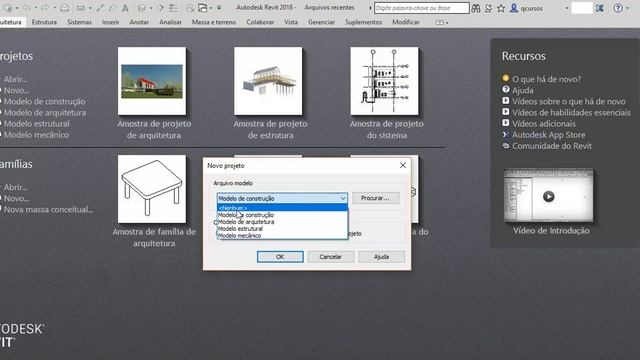Open the Sistemas ribbon tab
Image resolution: width=640 pixels, height=360 pixels.
click(x=79, y=22)
